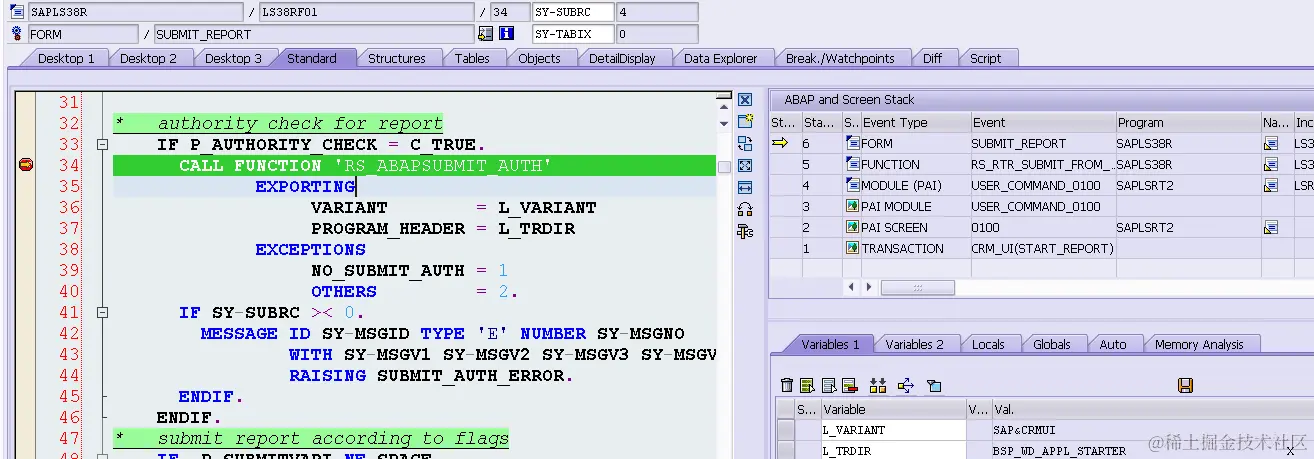Click the SAP&CRMUI value cell
Viewport: 1314px width, 459px height.
pyautogui.click(x=1153, y=430)
